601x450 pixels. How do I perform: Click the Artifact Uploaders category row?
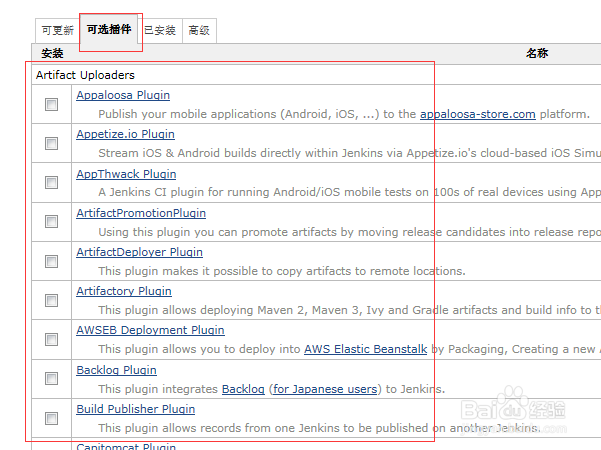click(x=316, y=75)
